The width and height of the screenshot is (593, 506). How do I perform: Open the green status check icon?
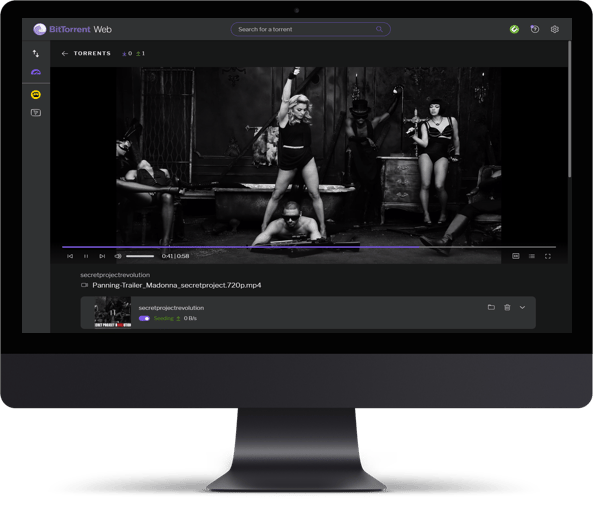[514, 29]
